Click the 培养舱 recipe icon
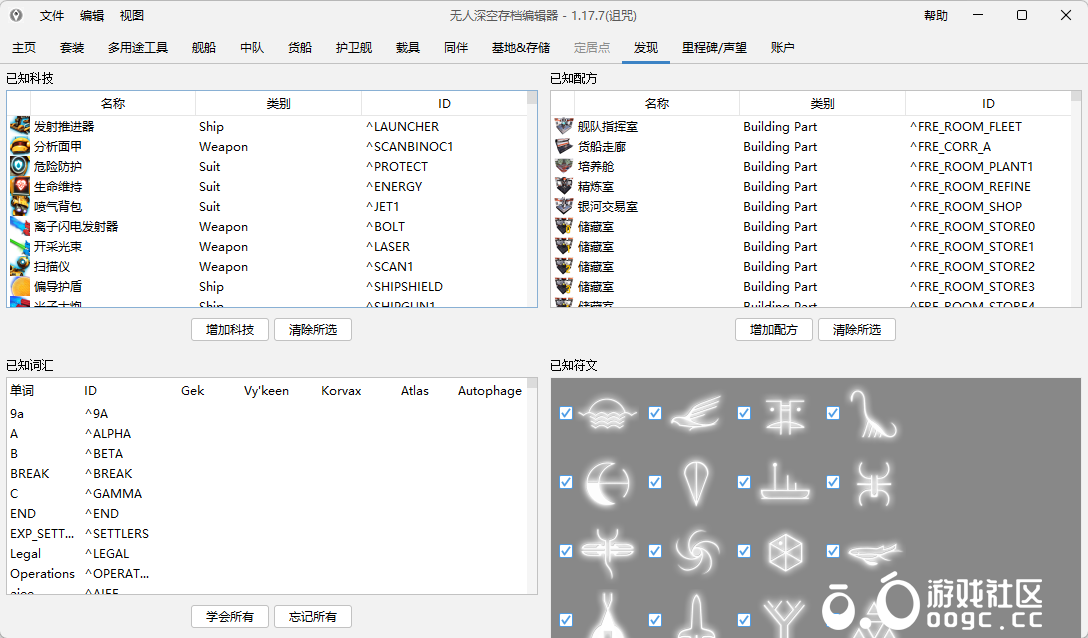 (x=564, y=167)
